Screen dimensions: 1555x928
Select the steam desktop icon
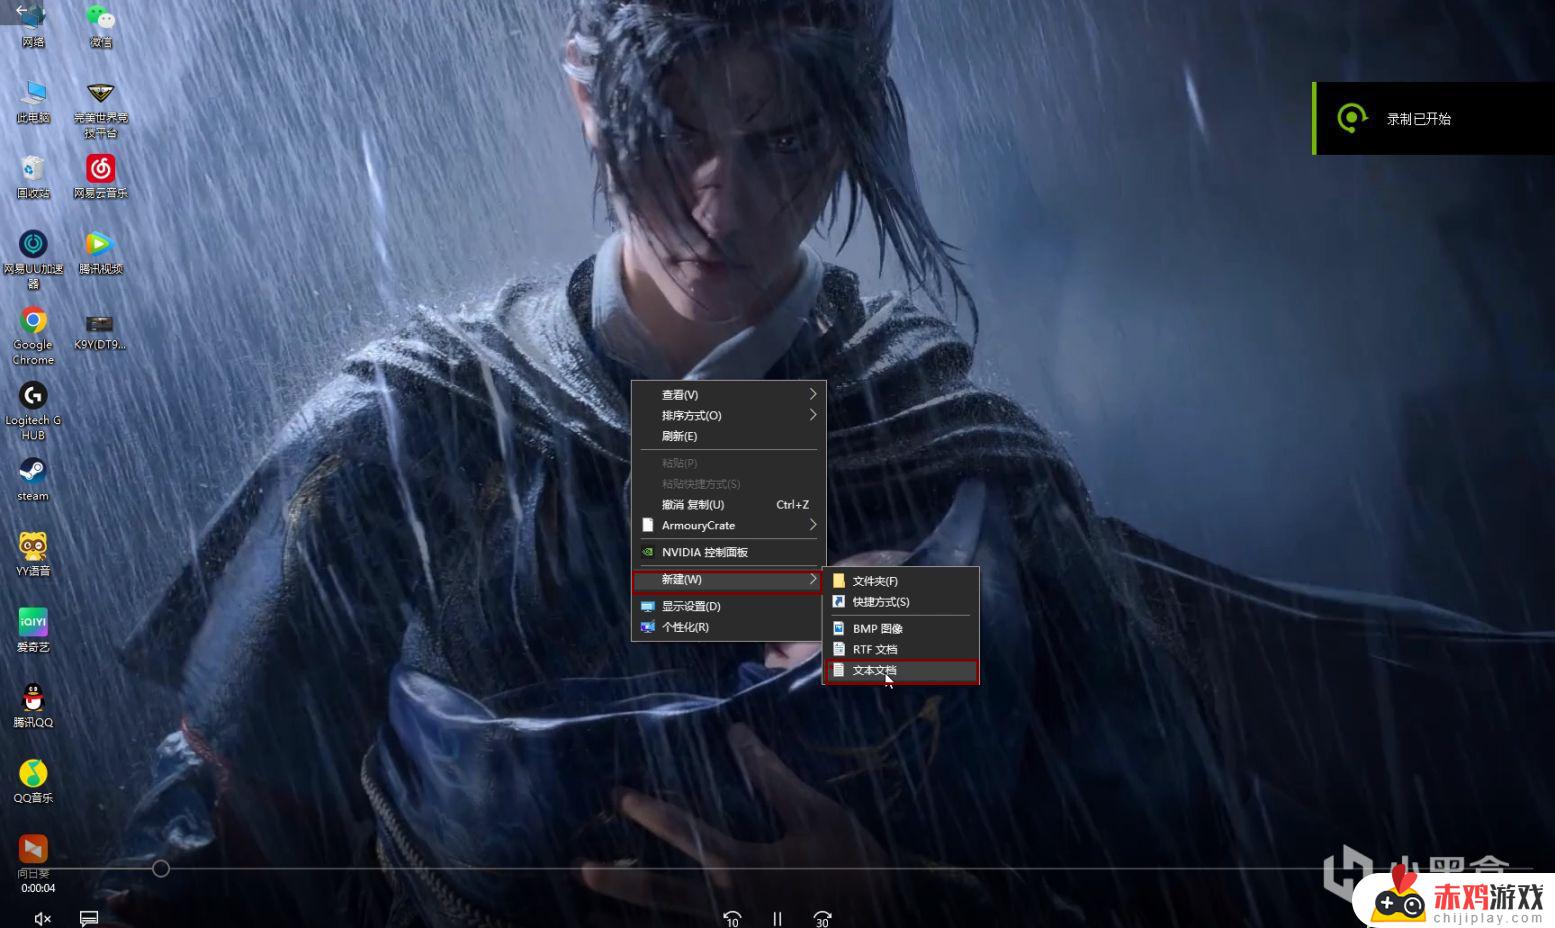[x=33, y=479]
